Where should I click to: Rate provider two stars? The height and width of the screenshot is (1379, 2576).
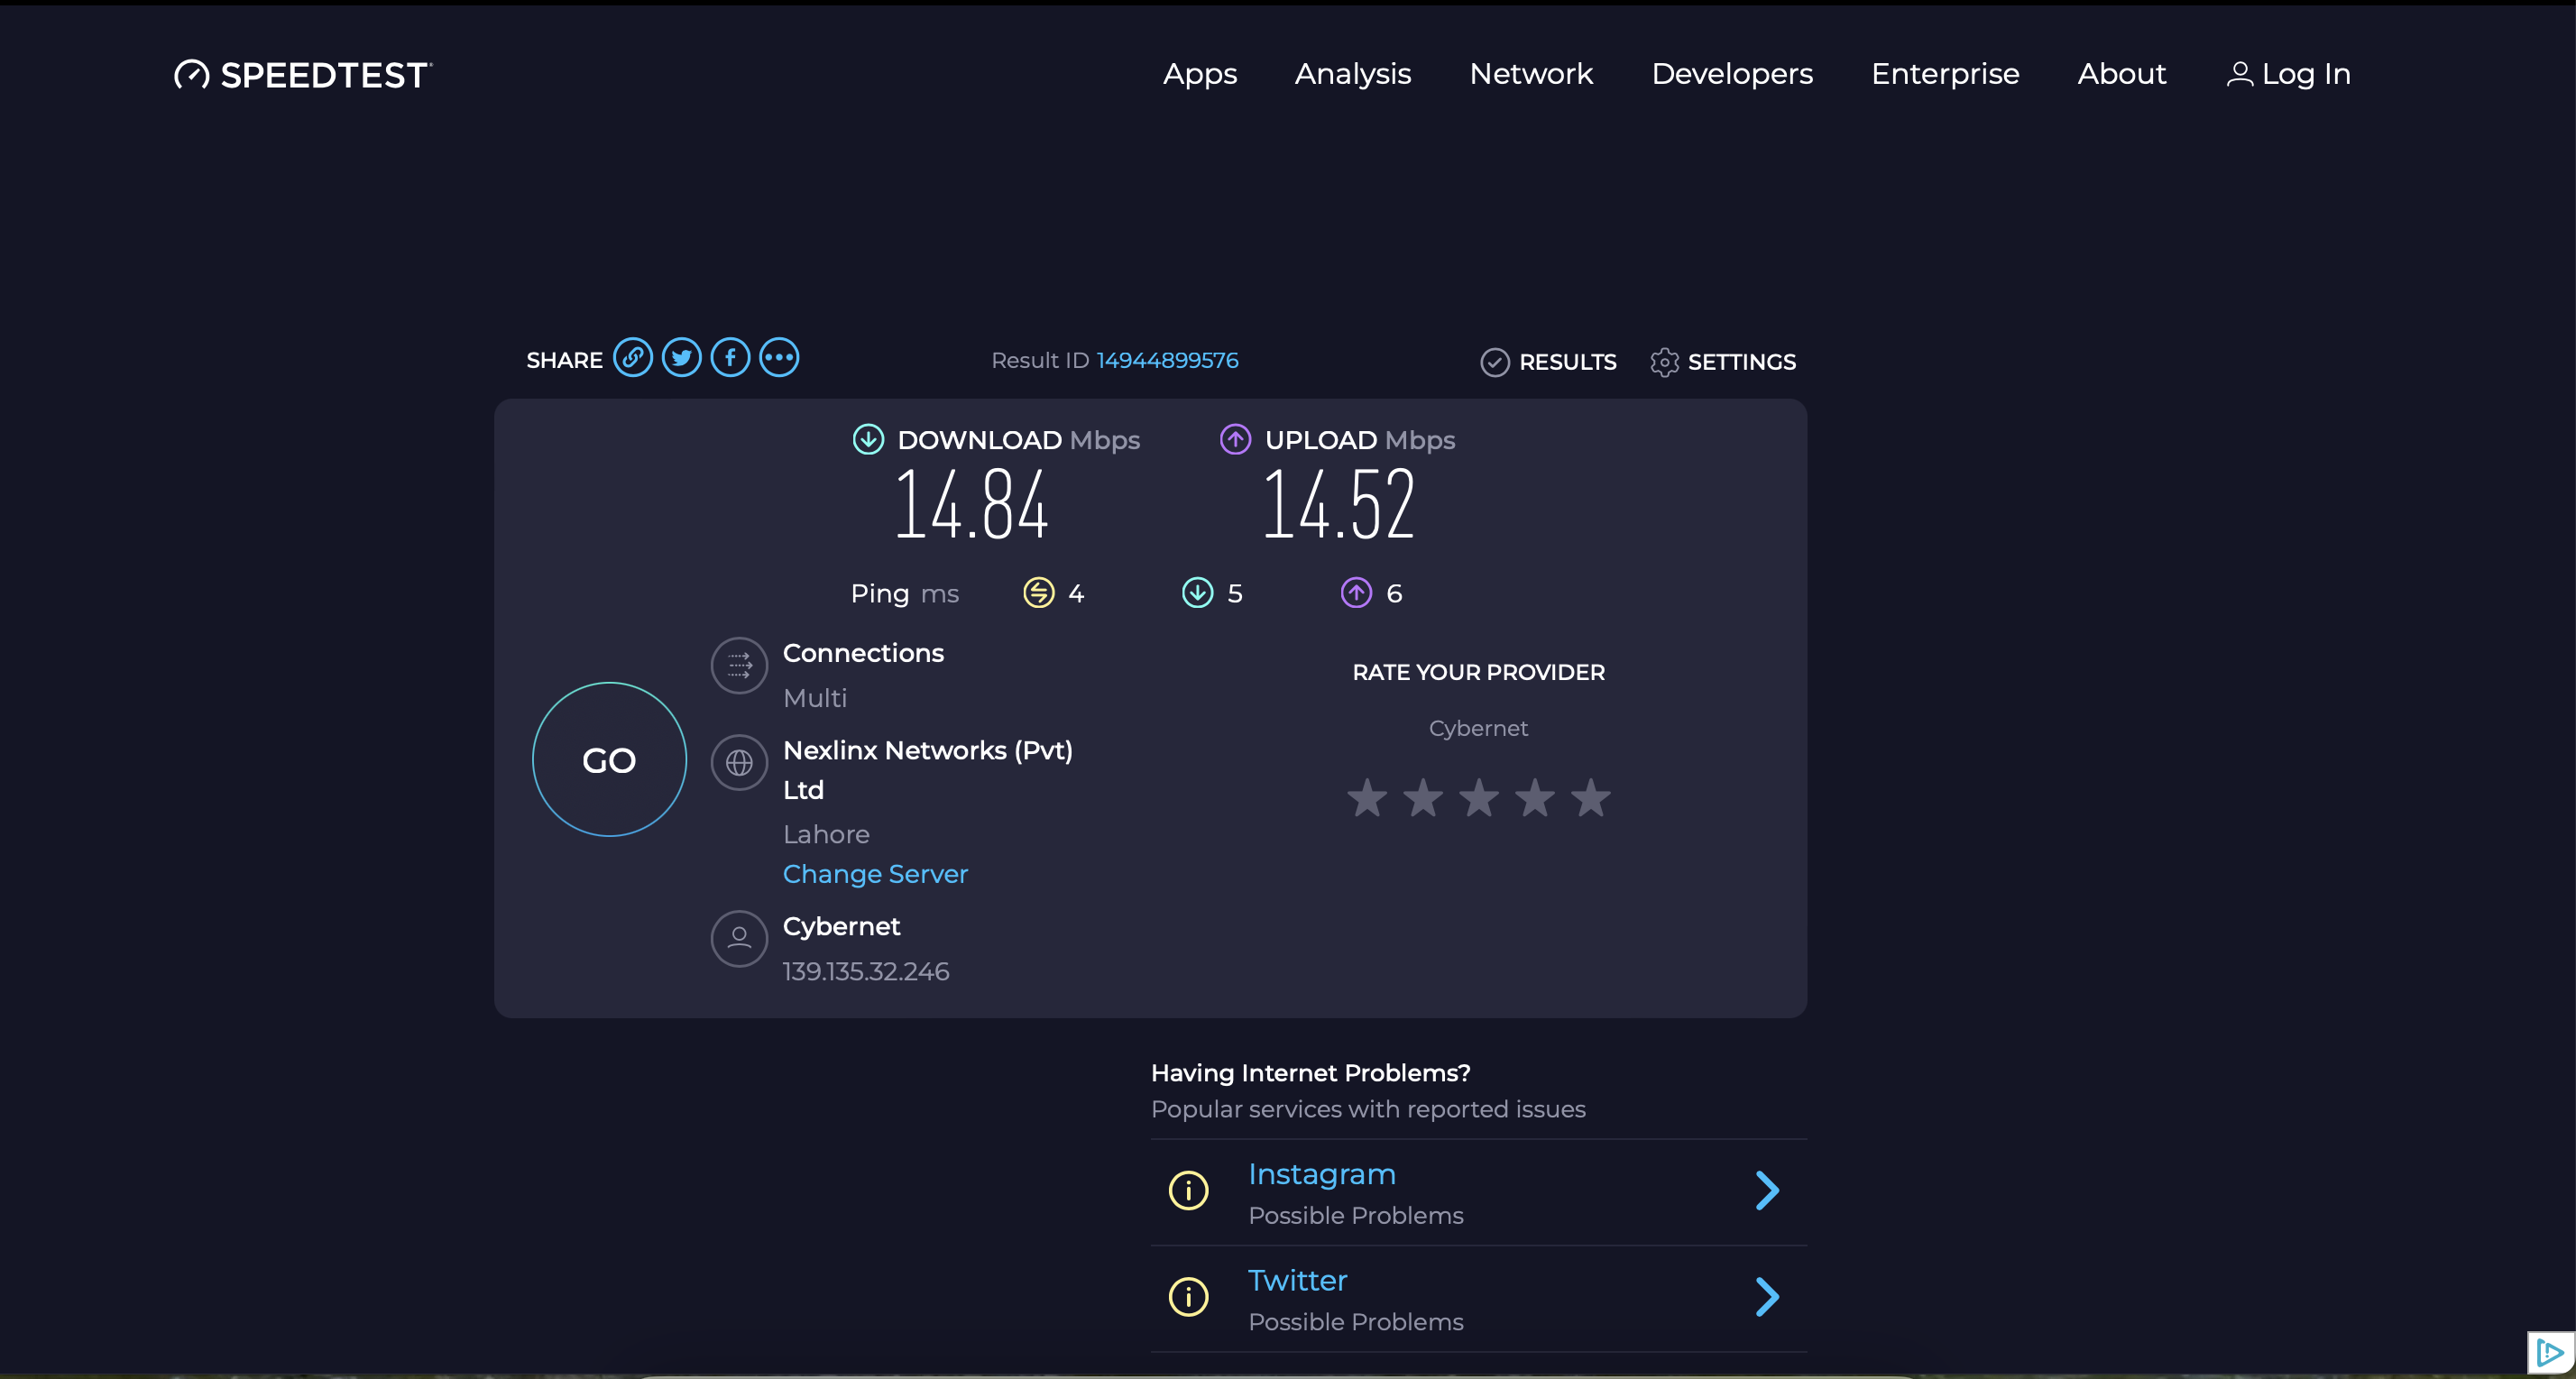click(1423, 798)
